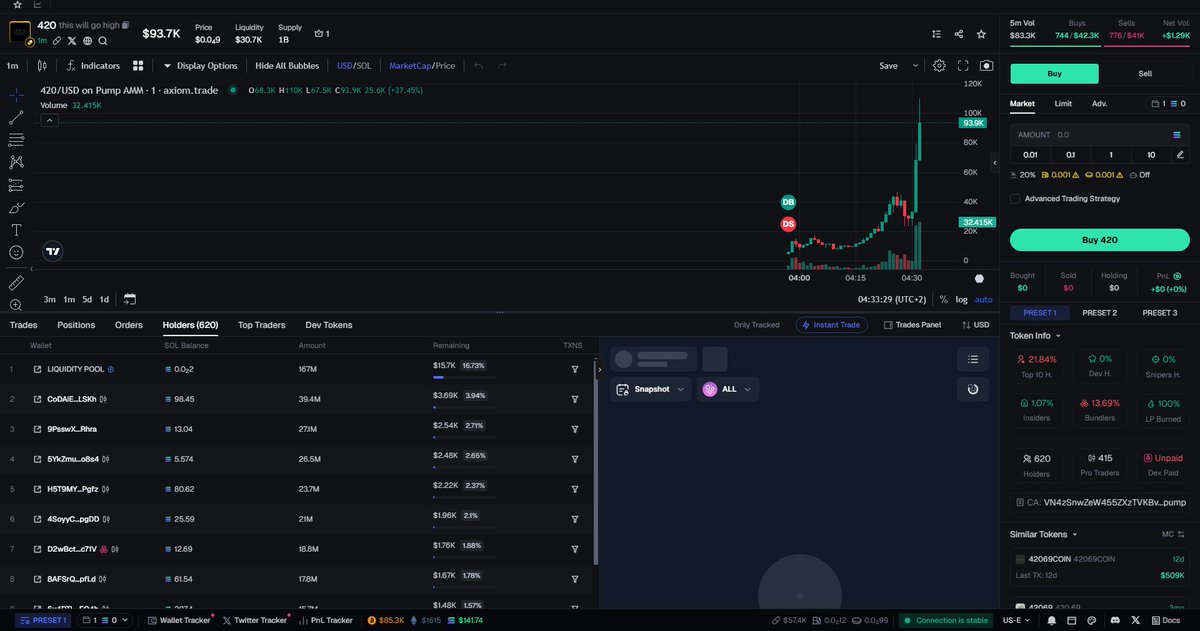Open the token's website globe icon

point(88,41)
